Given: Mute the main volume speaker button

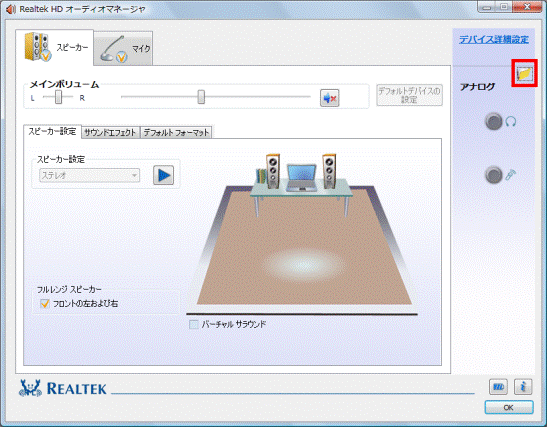Looking at the screenshot, I should [330, 98].
